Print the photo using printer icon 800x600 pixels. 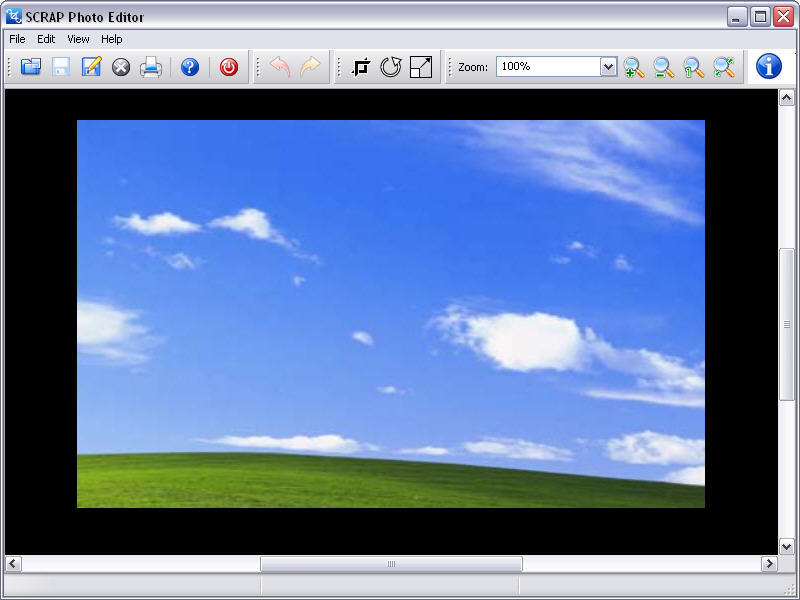[x=151, y=67]
